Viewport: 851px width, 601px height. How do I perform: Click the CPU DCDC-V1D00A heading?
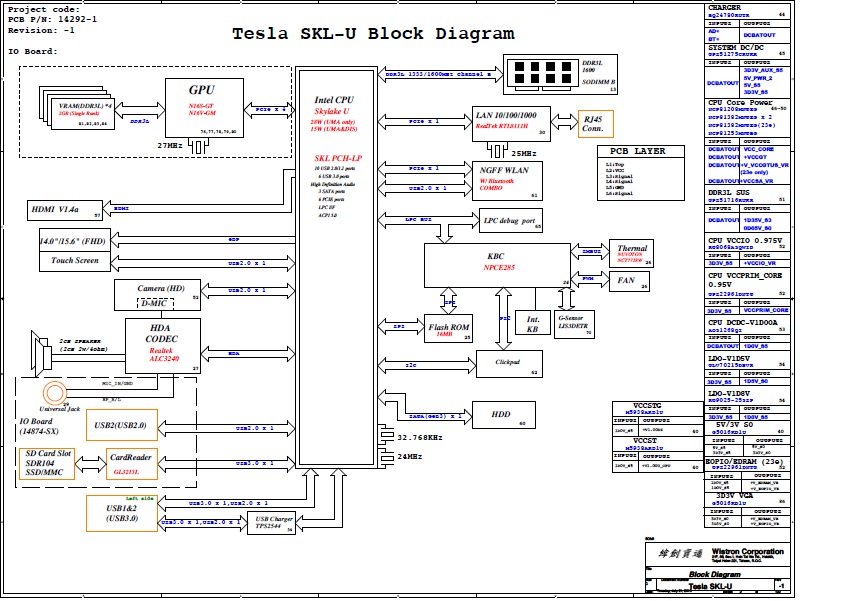click(x=742, y=322)
